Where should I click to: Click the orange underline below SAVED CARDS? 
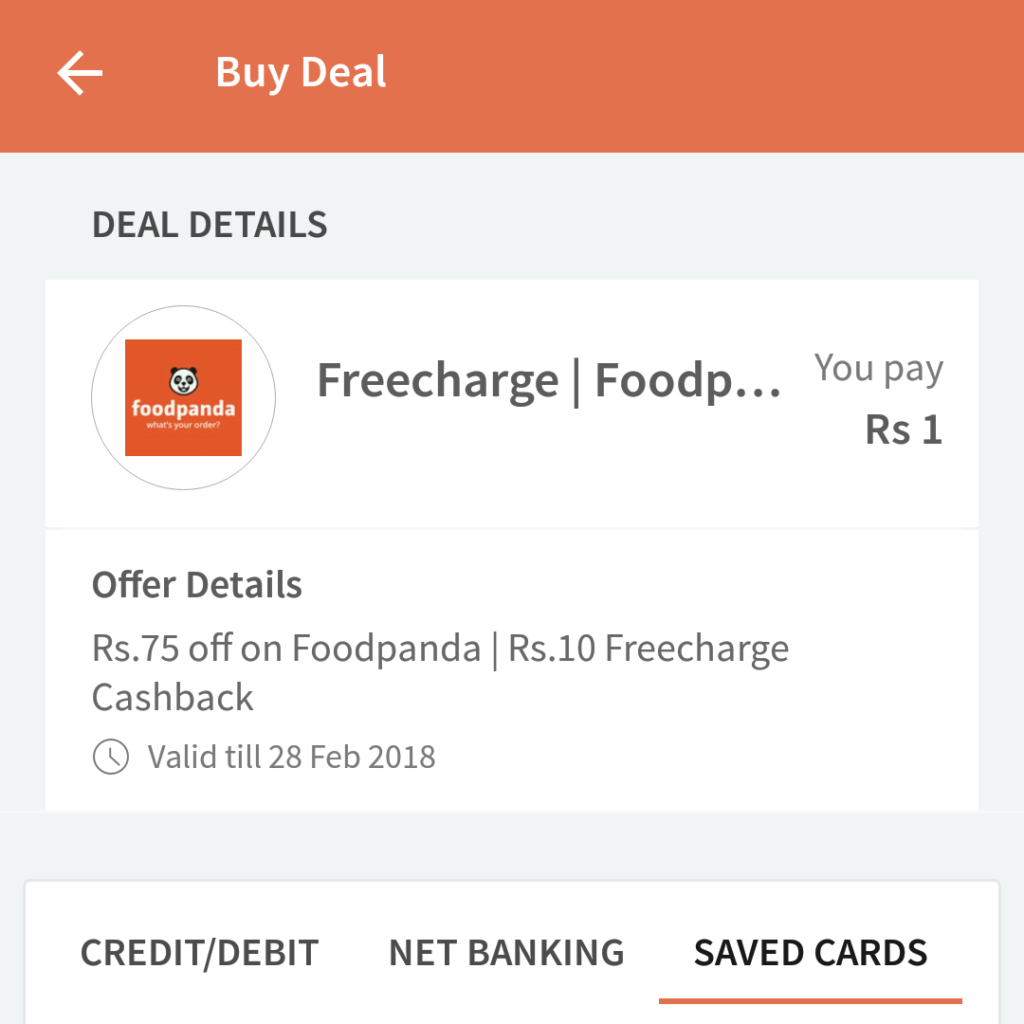pos(810,1000)
